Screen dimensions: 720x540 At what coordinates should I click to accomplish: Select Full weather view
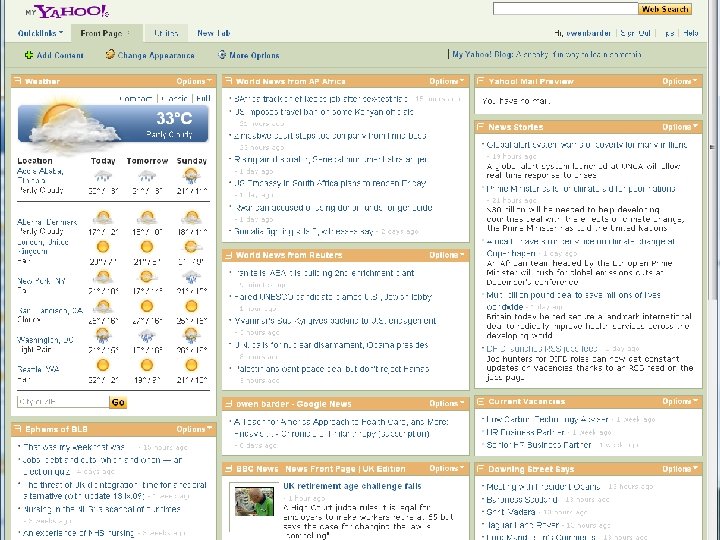coord(203,98)
